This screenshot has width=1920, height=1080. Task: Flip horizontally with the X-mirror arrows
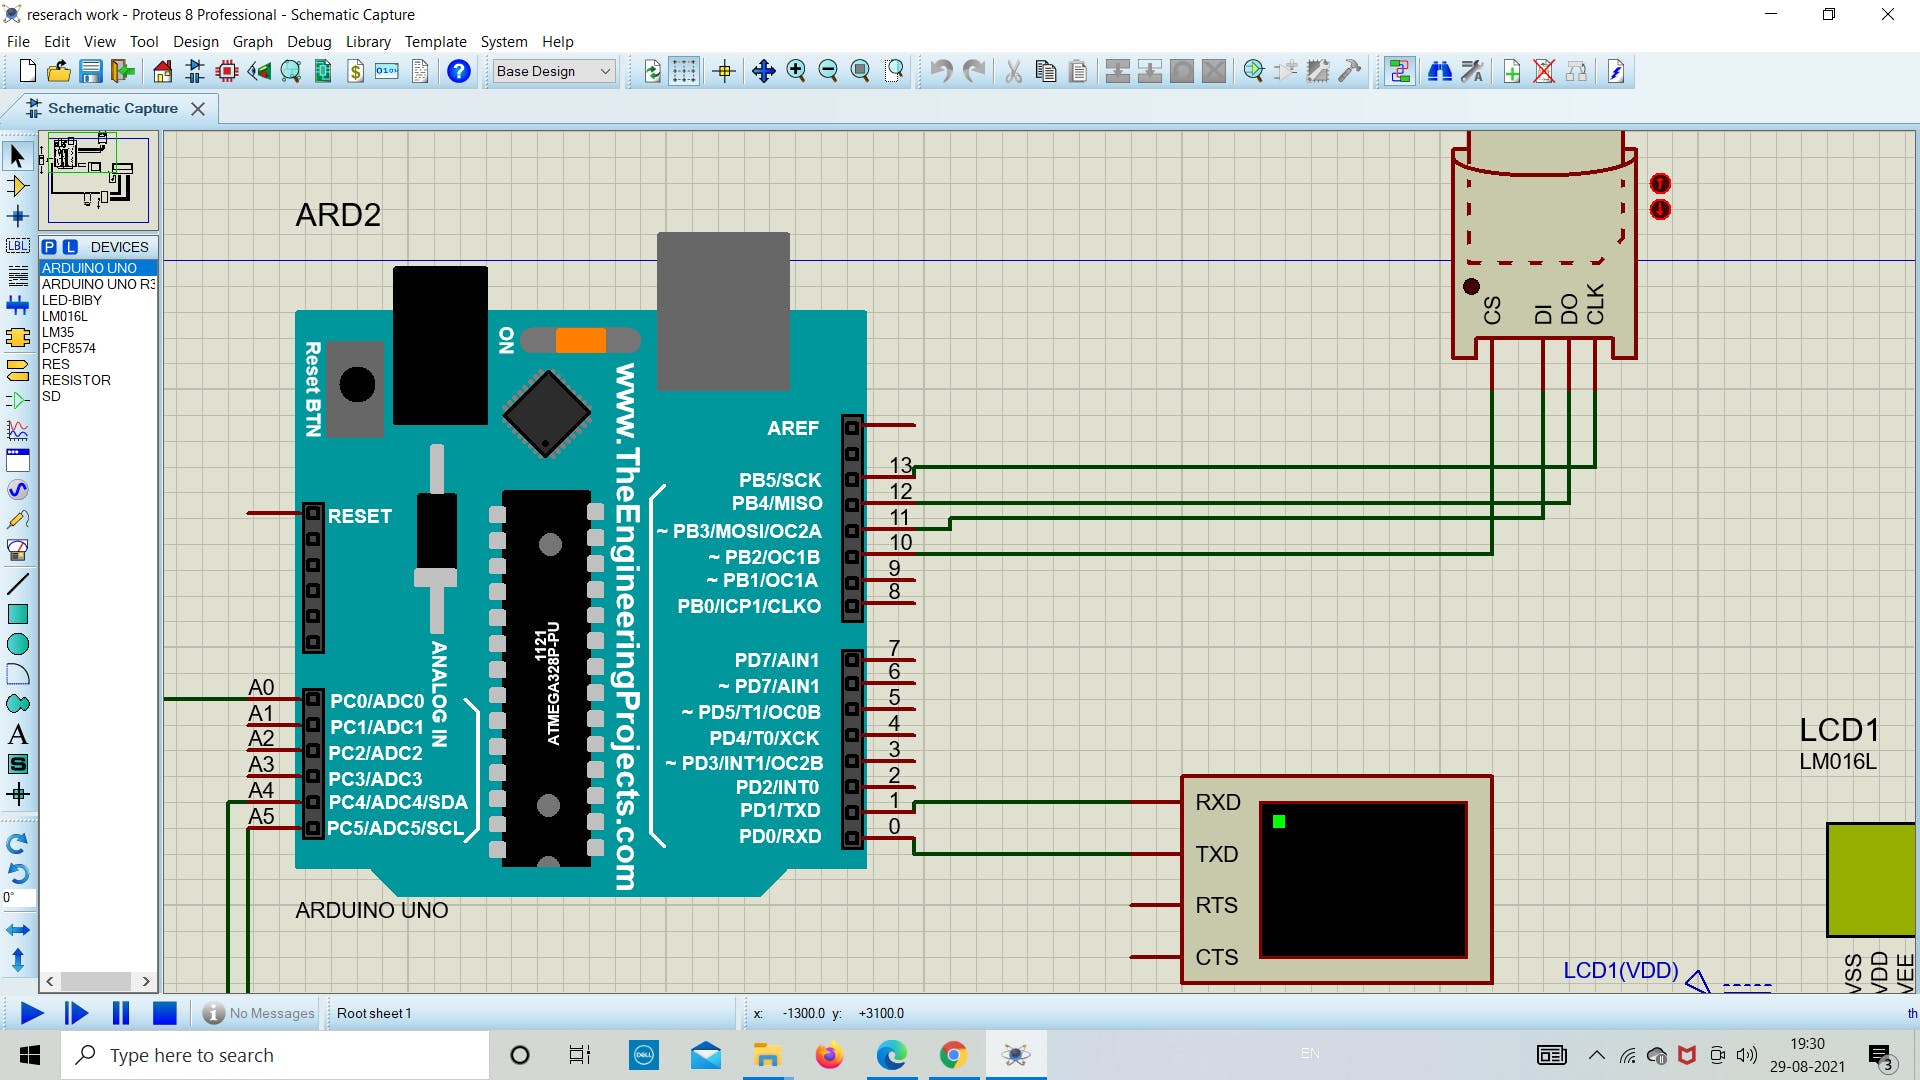click(x=17, y=930)
